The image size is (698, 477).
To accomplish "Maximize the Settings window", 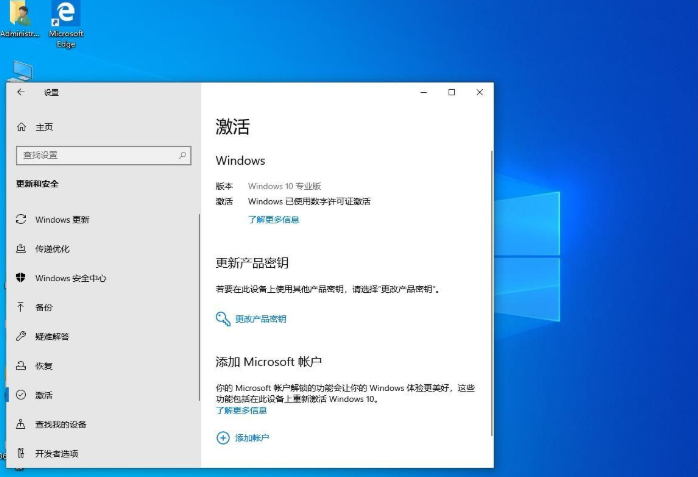I will 451,92.
